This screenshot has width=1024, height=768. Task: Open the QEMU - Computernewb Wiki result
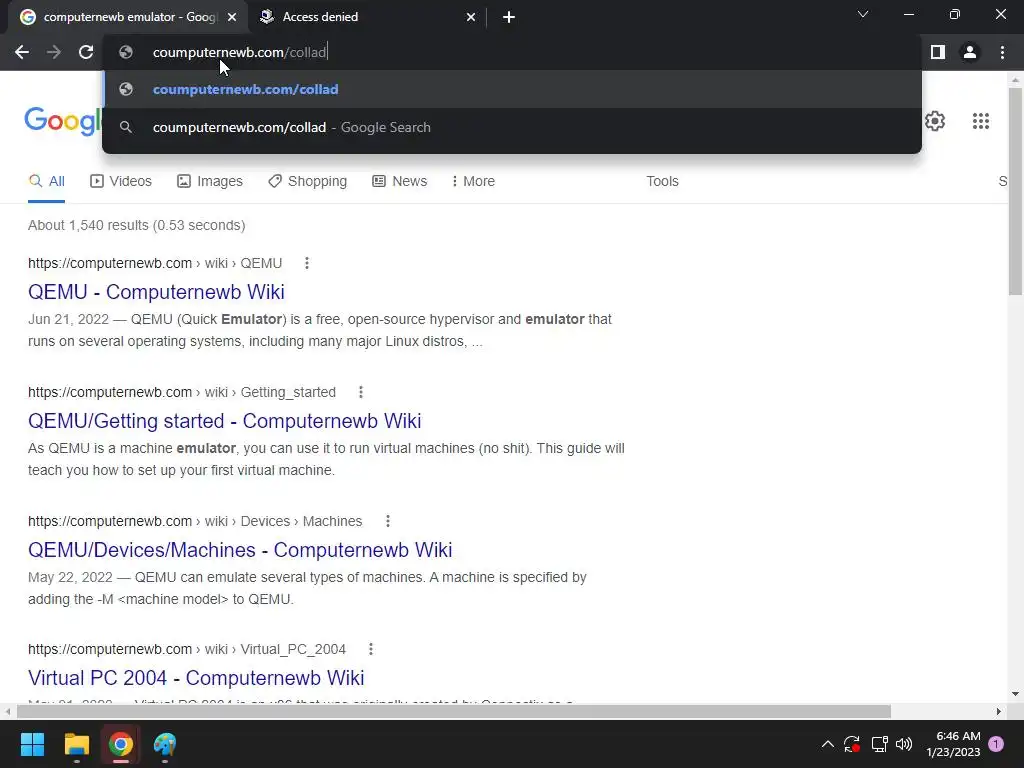point(156,292)
